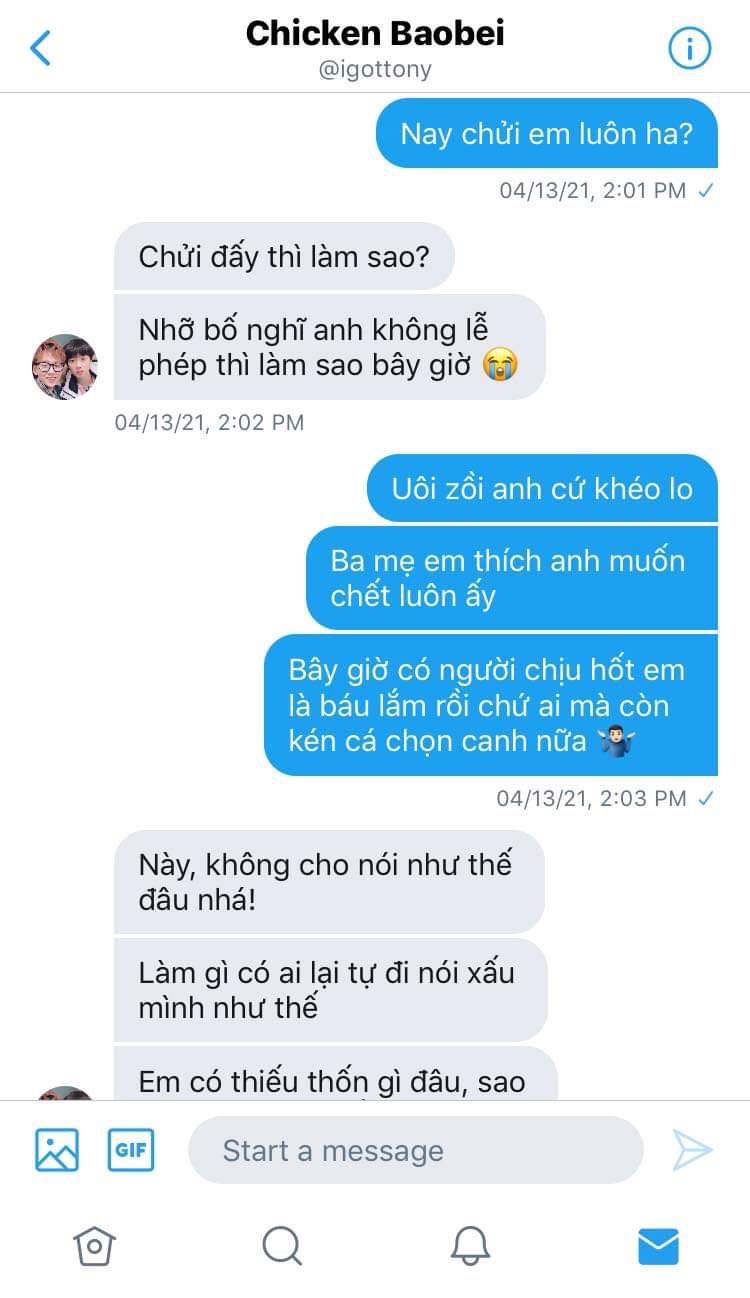Select the 'Chửi đấy thì làm sao?' message
Screen dimensions: 750x1298
point(284,257)
